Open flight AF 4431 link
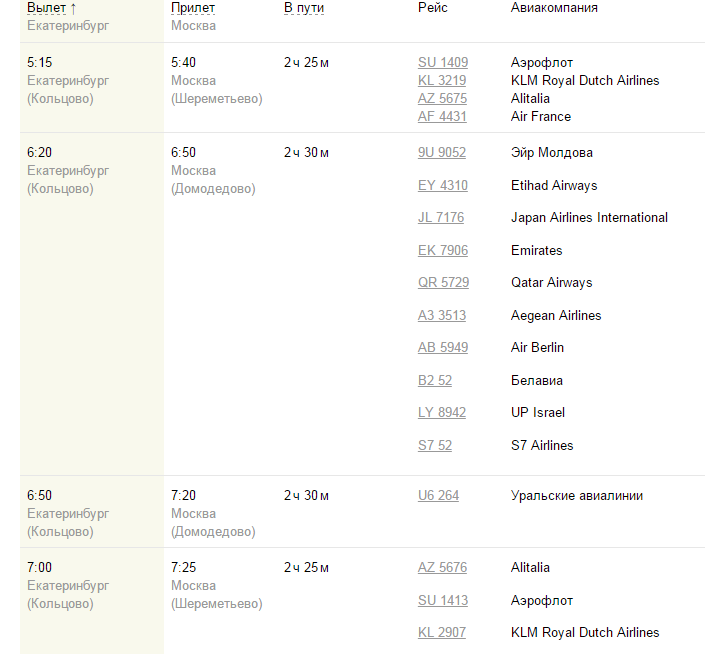The image size is (705, 654). click(442, 117)
